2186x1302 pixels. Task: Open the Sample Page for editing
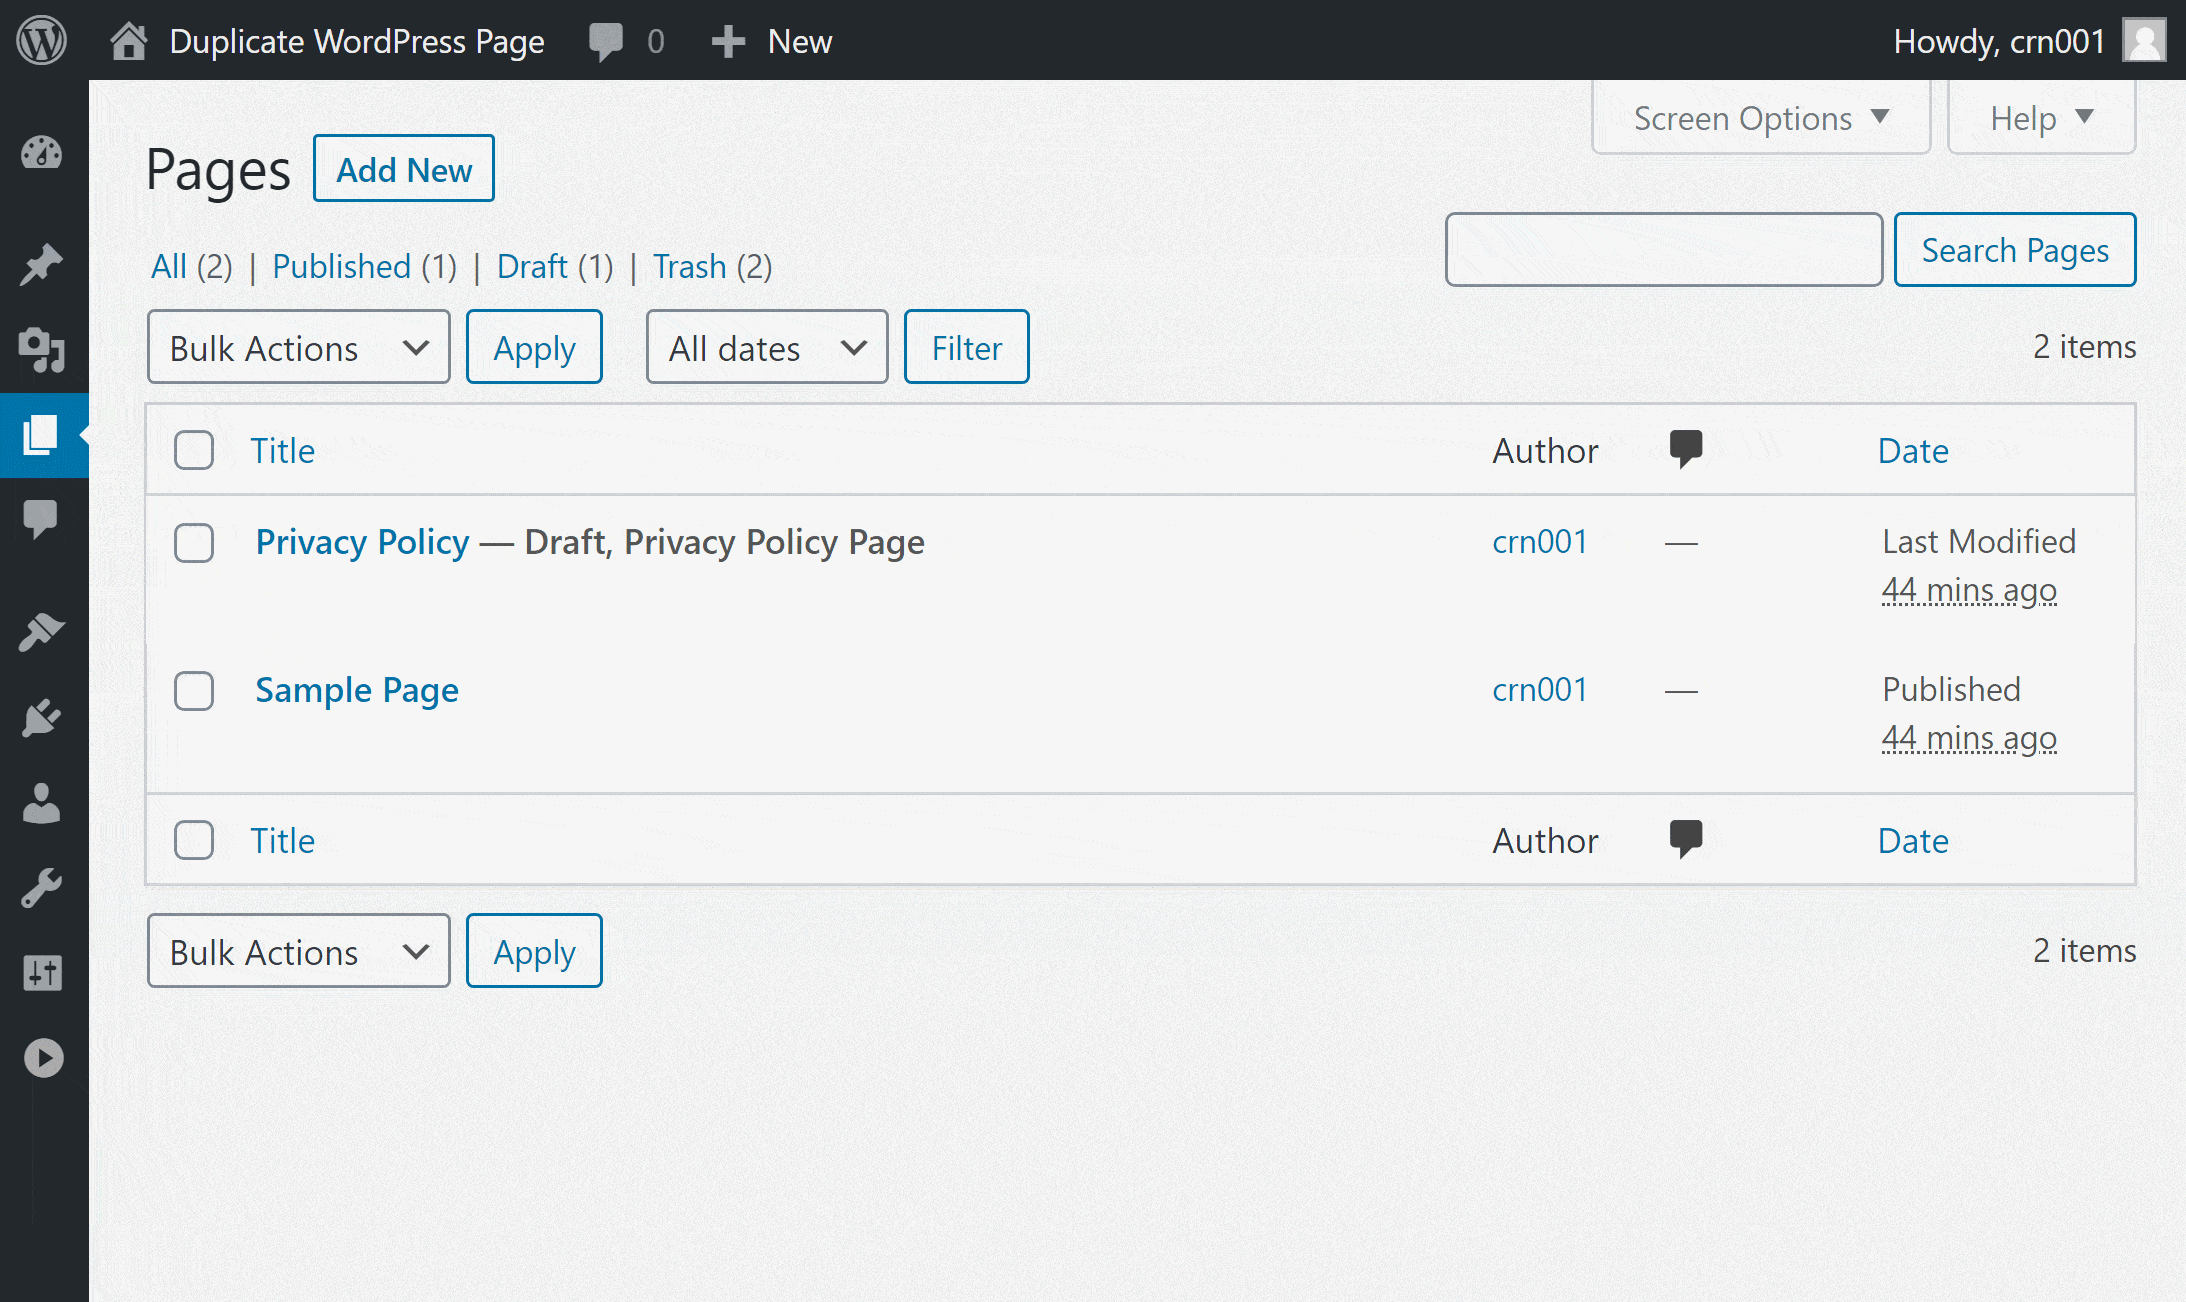pyautogui.click(x=357, y=690)
